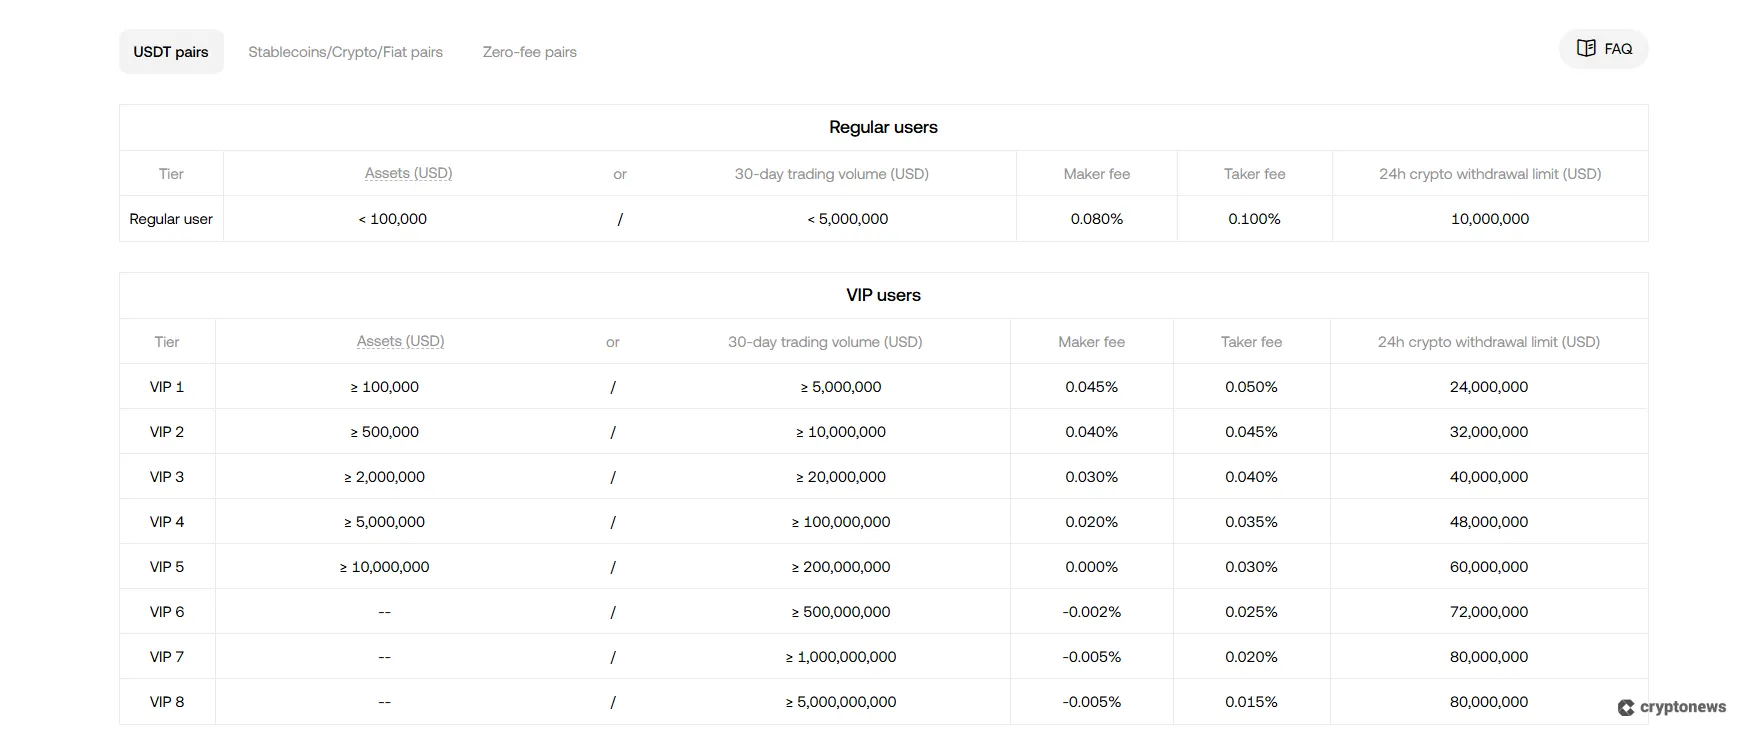Click the 0.035% taker fee for VIP 4
The height and width of the screenshot is (746, 1760).
click(1251, 522)
